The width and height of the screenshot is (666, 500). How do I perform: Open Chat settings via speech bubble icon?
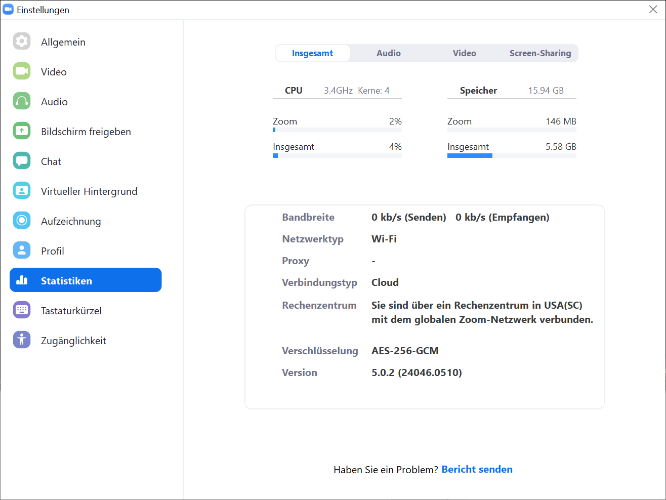pos(22,161)
